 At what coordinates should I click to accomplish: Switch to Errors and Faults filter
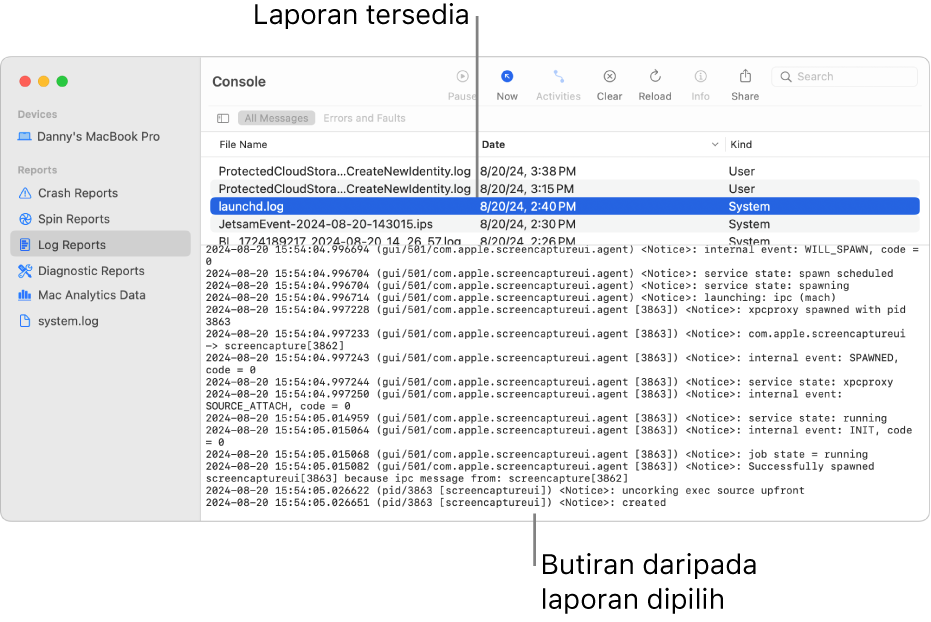click(365, 118)
